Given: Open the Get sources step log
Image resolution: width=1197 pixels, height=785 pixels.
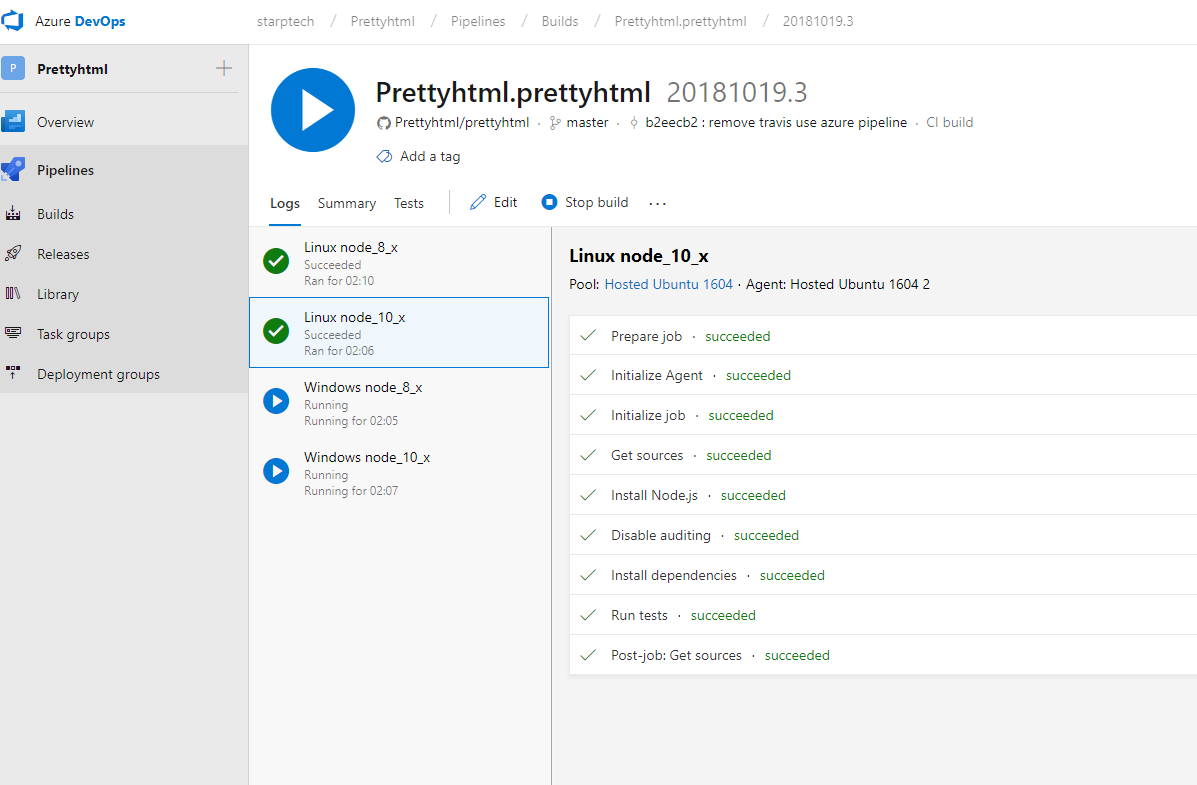Looking at the screenshot, I should click(883, 455).
